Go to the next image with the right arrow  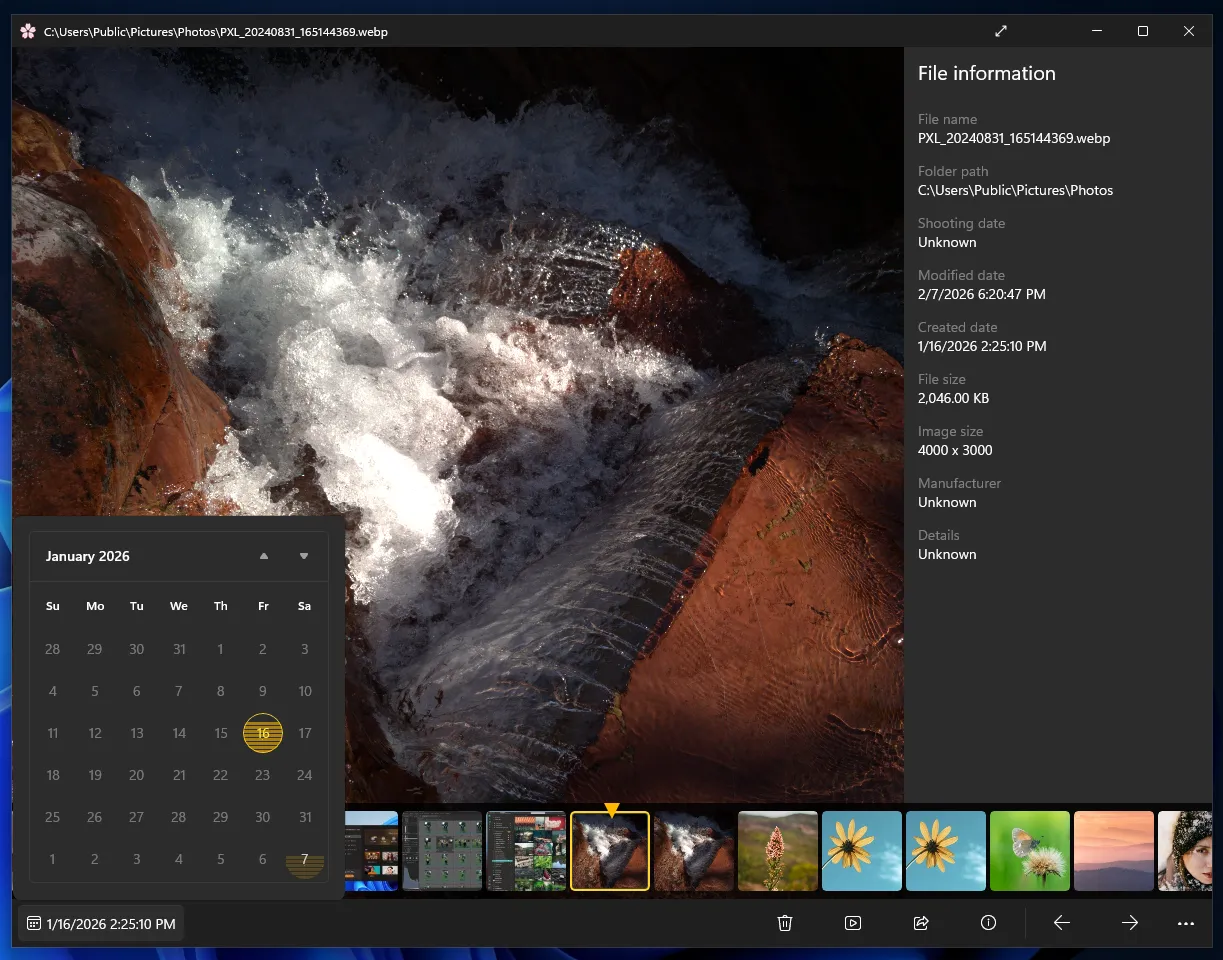pos(1129,922)
